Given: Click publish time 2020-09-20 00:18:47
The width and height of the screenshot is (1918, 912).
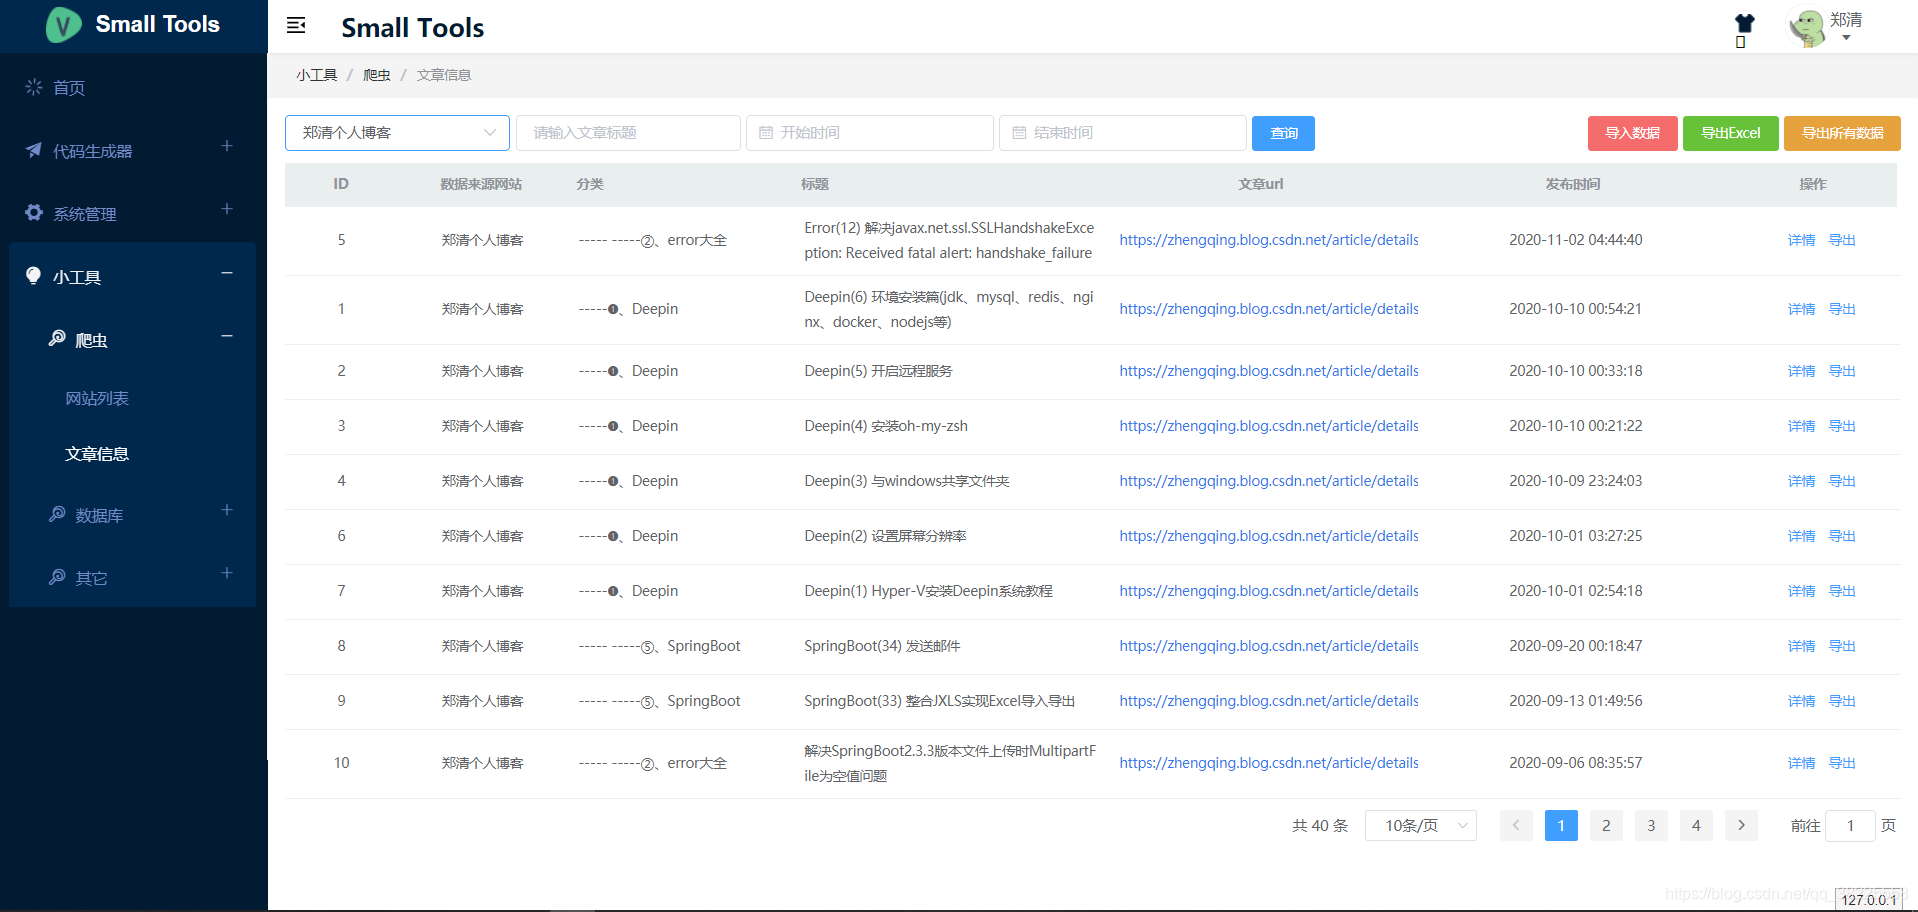Looking at the screenshot, I should pyautogui.click(x=1575, y=646).
